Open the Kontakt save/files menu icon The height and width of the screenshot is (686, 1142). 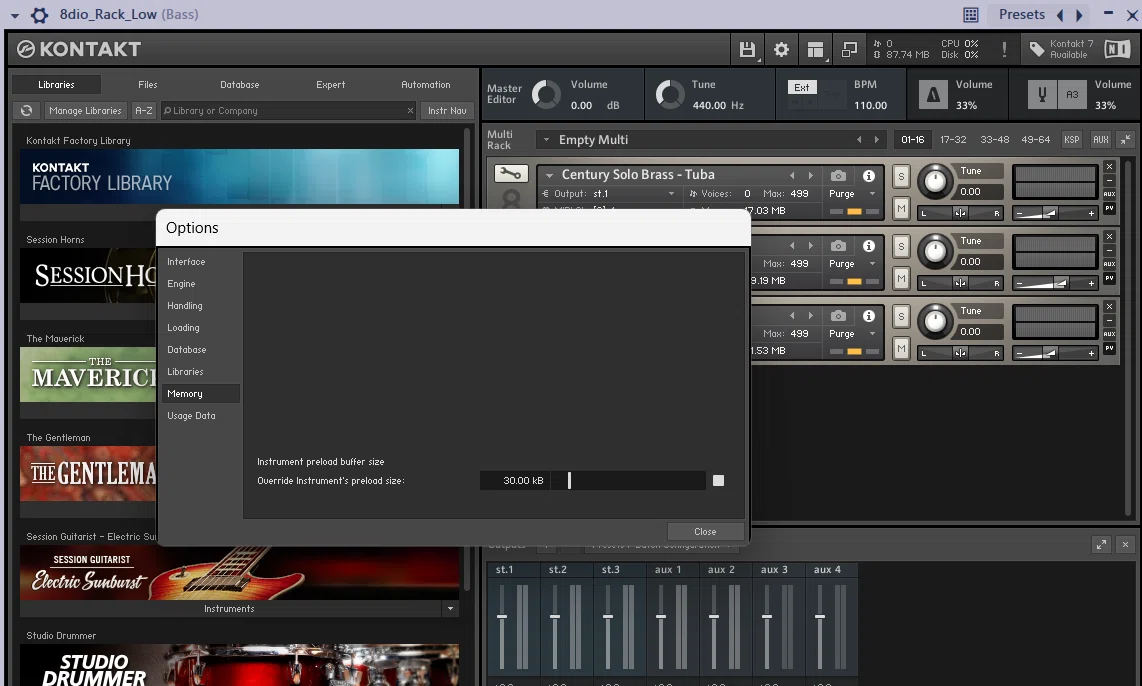(x=747, y=50)
